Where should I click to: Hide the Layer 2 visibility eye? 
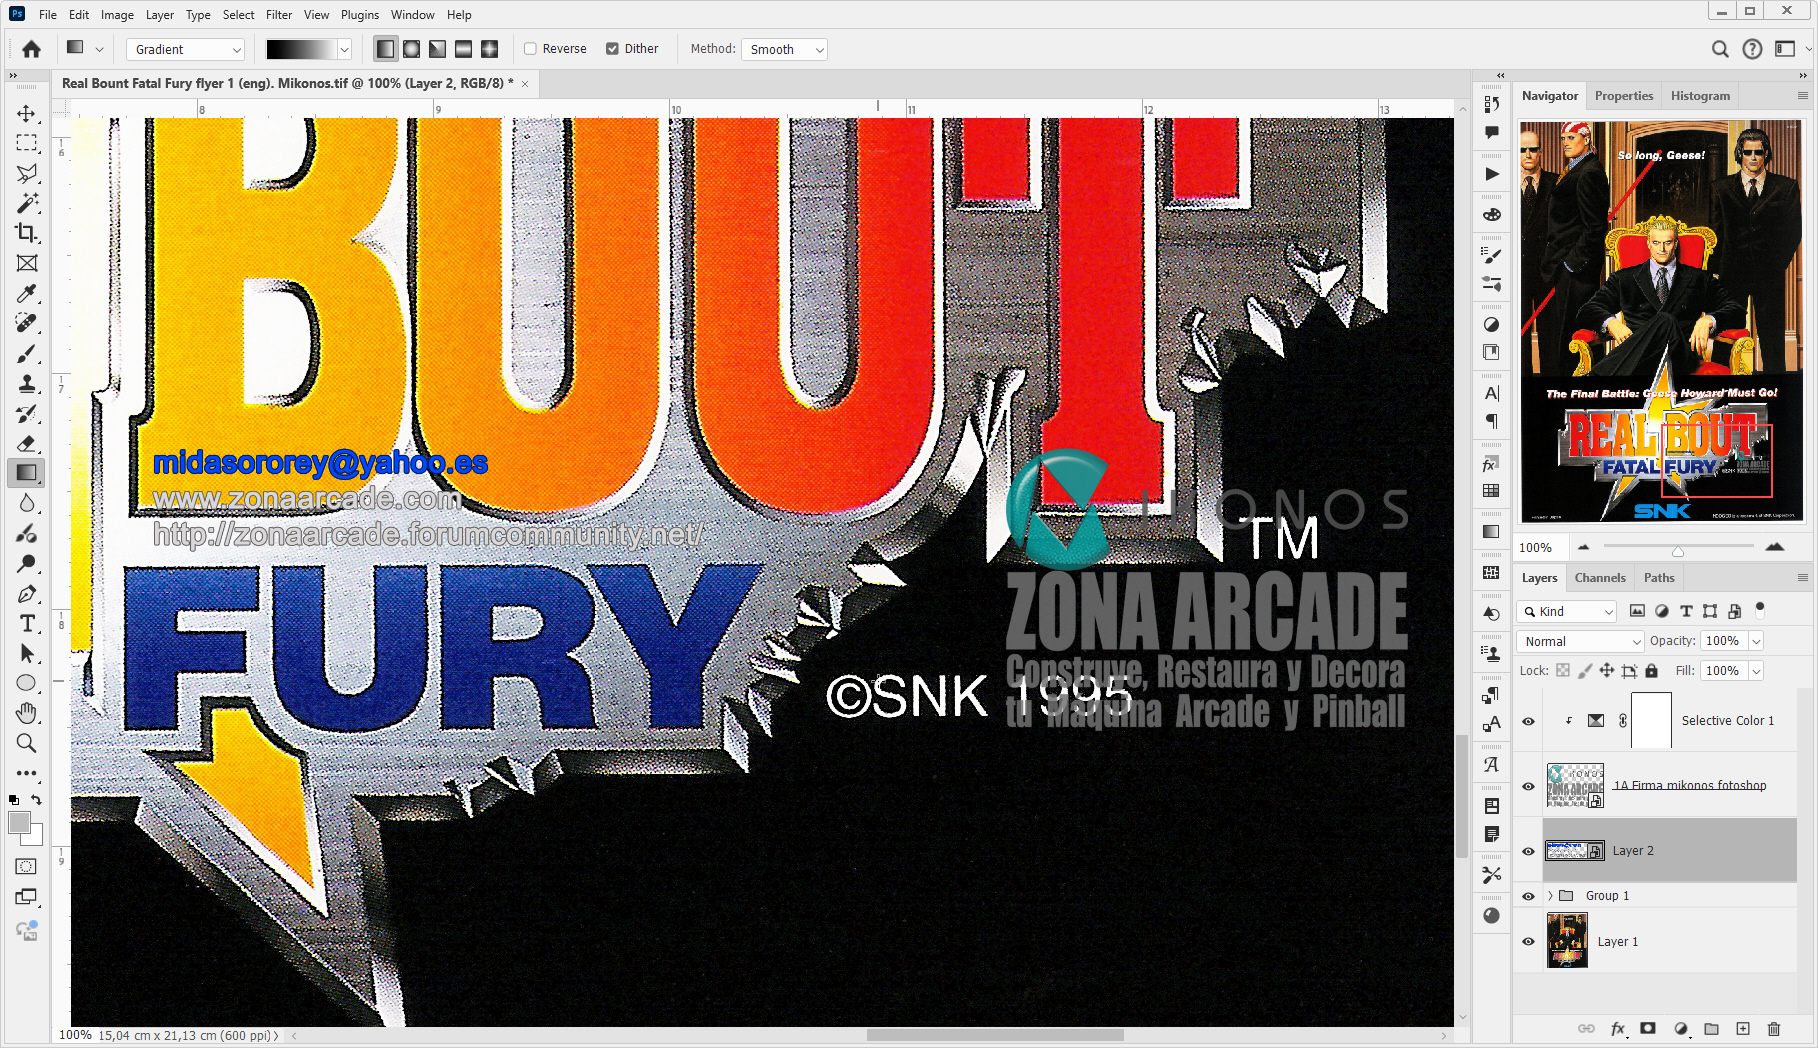1528,851
